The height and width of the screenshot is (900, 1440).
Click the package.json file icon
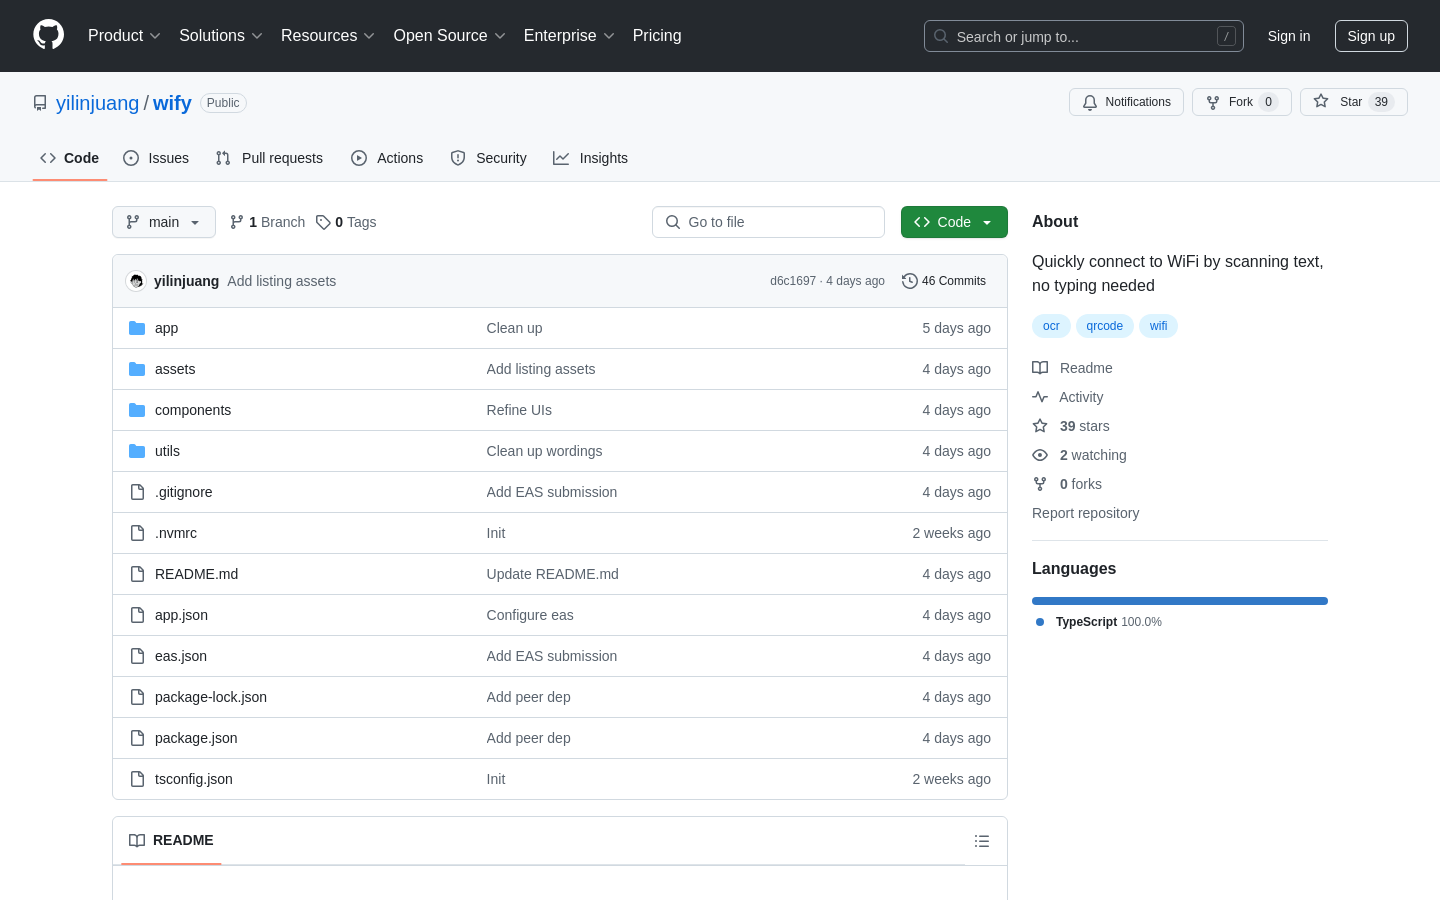(137, 738)
